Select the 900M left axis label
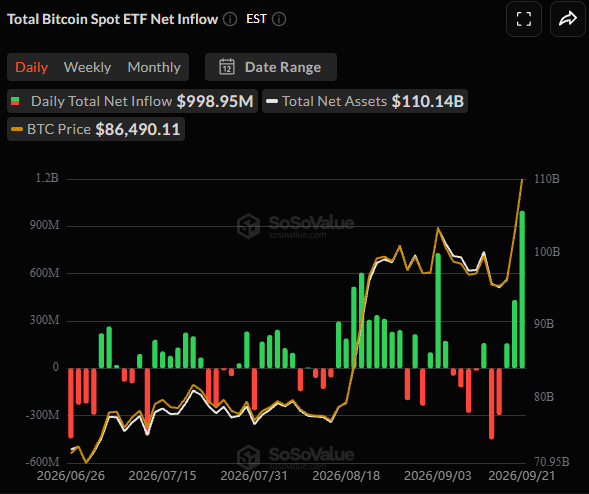The image size is (589, 494). pos(45,225)
